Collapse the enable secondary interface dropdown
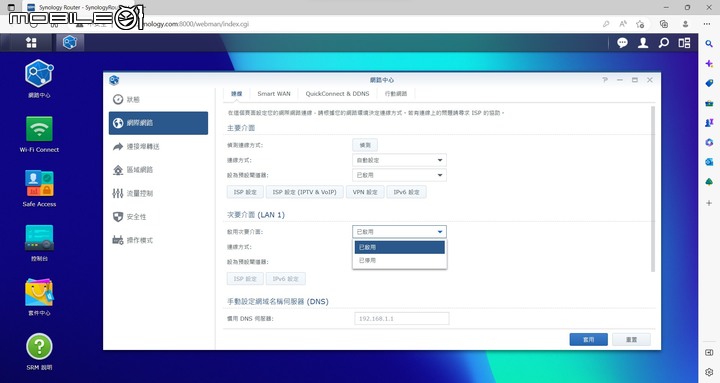The height and width of the screenshot is (383, 720). click(x=399, y=232)
